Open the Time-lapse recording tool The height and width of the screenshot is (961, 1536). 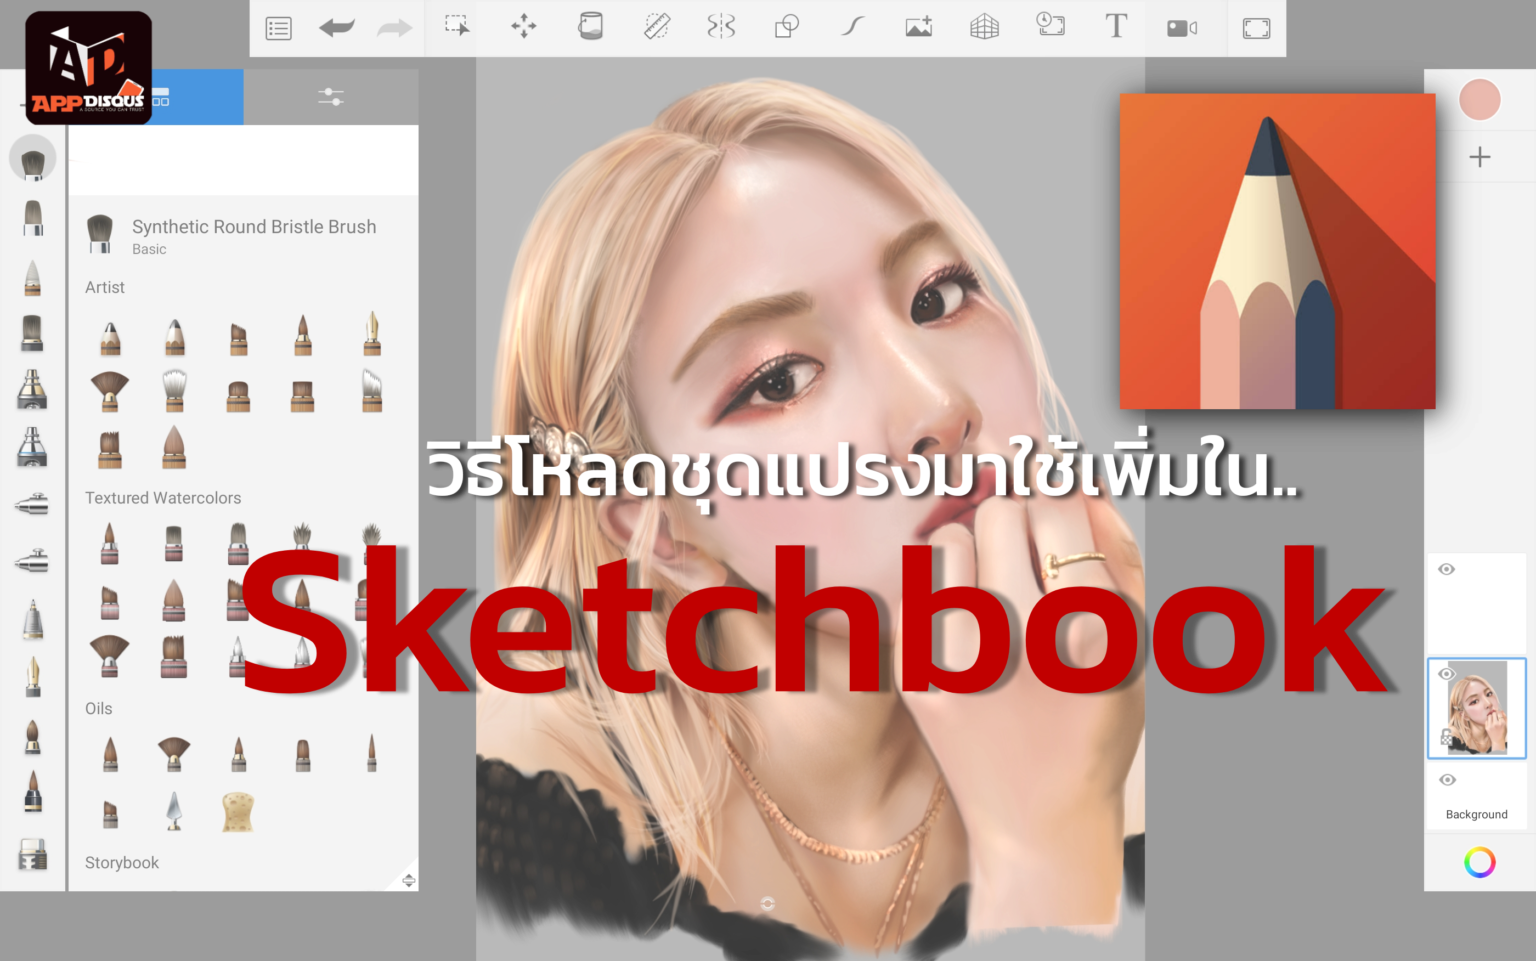point(1051,27)
